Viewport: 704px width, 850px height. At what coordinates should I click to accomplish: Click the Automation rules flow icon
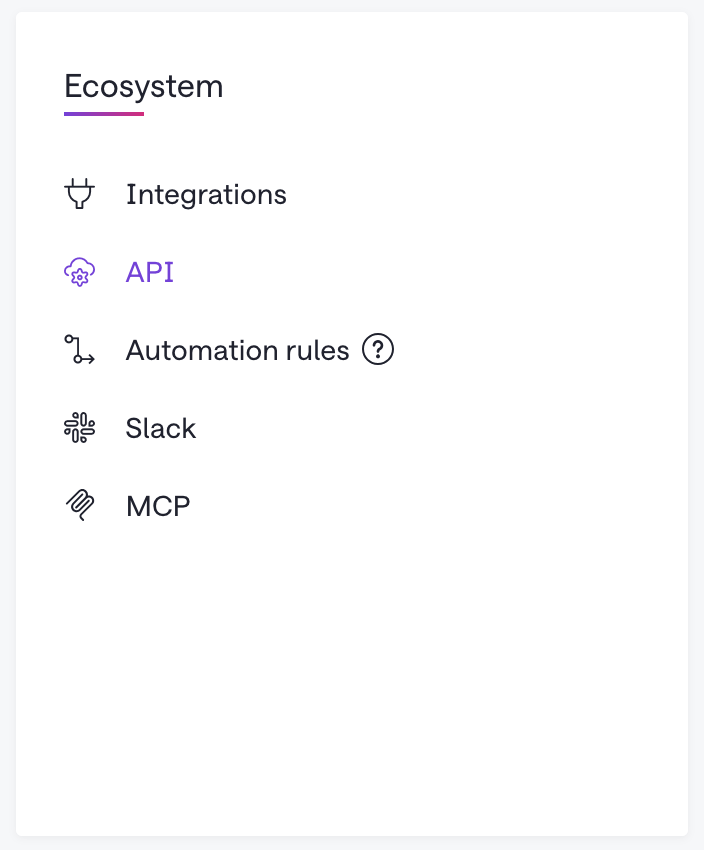[x=80, y=350]
